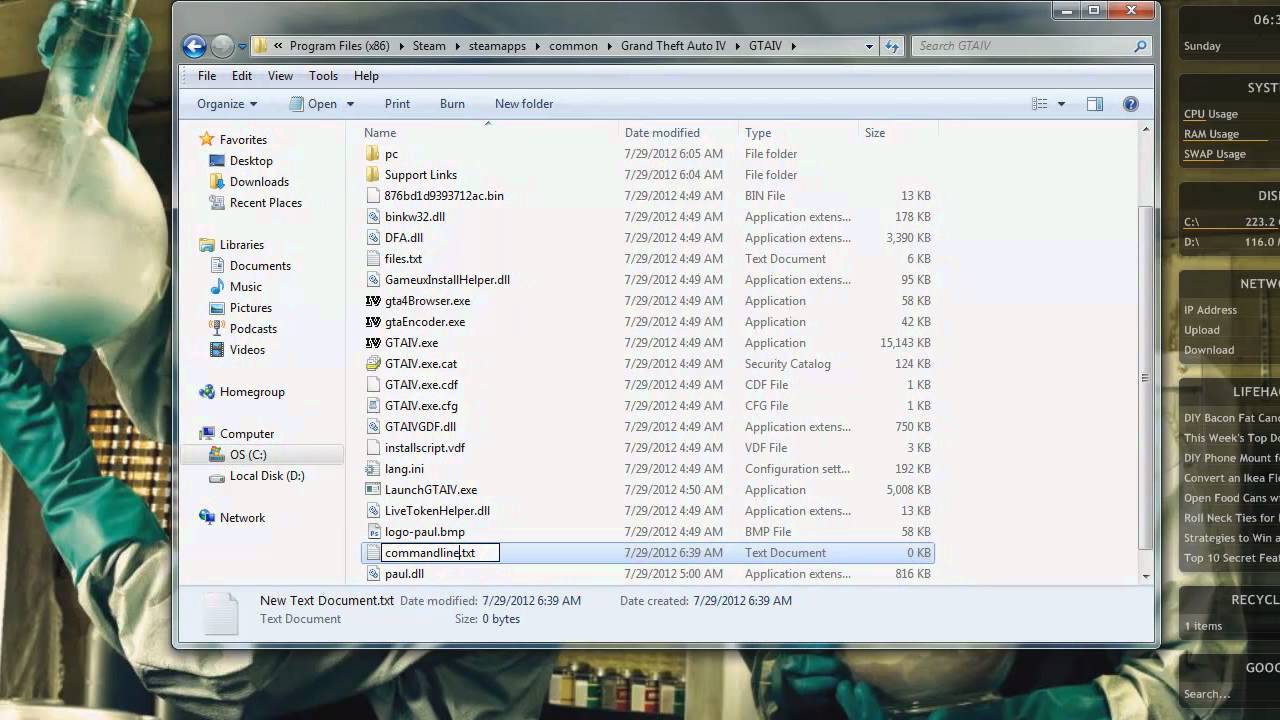Click the logo-paul.bmp image icon
Image resolution: width=1280 pixels, height=720 pixels.
pyautogui.click(x=373, y=532)
